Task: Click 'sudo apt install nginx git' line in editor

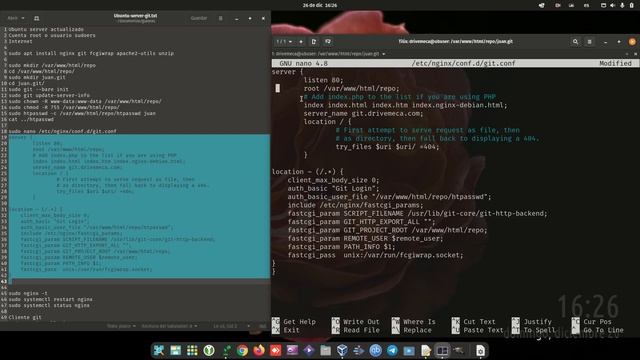Action: coord(91,53)
